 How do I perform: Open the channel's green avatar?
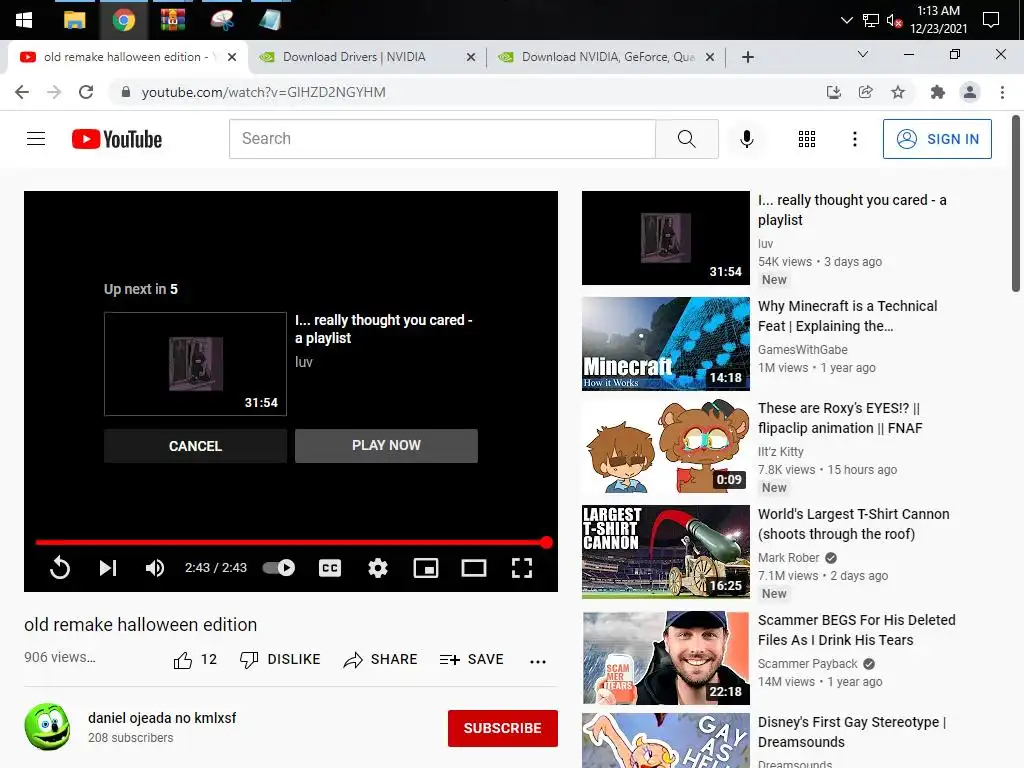[x=48, y=727]
